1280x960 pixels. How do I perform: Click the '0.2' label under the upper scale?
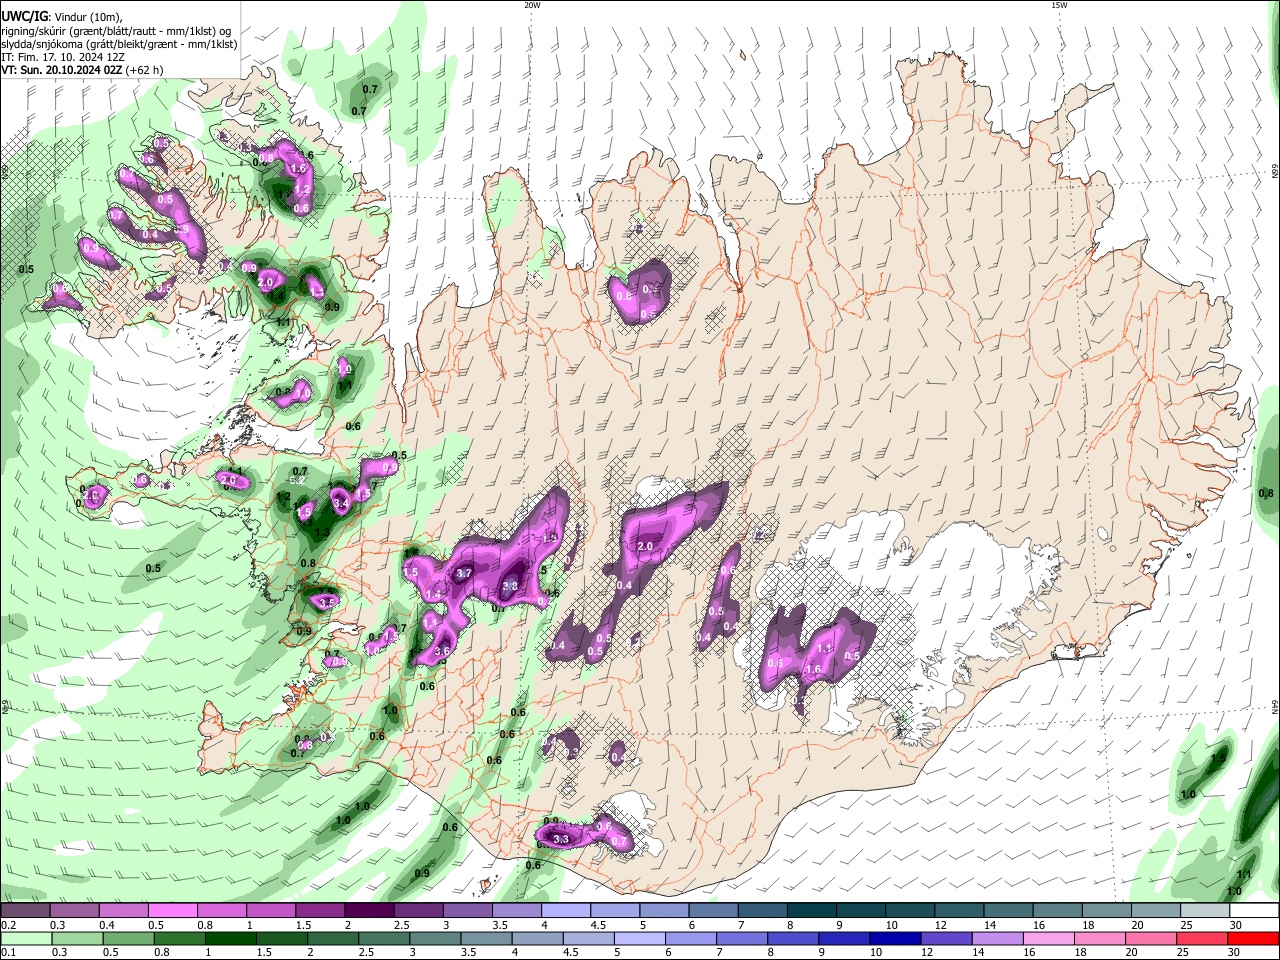(x=8, y=925)
